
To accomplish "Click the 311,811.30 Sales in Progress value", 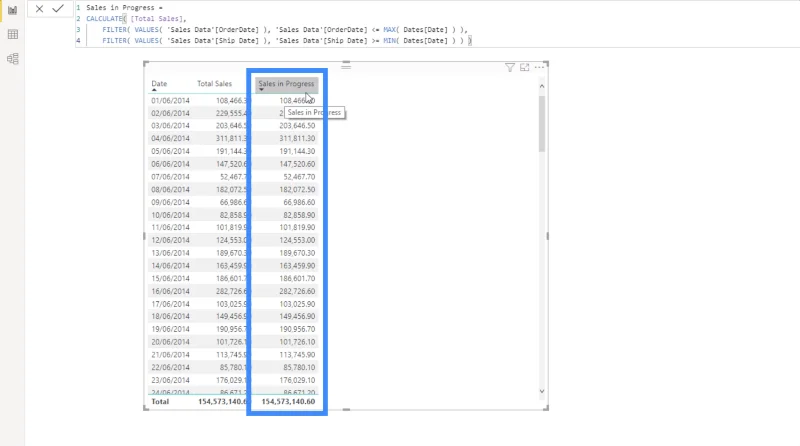I will pyautogui.click(x=297, y=138).
